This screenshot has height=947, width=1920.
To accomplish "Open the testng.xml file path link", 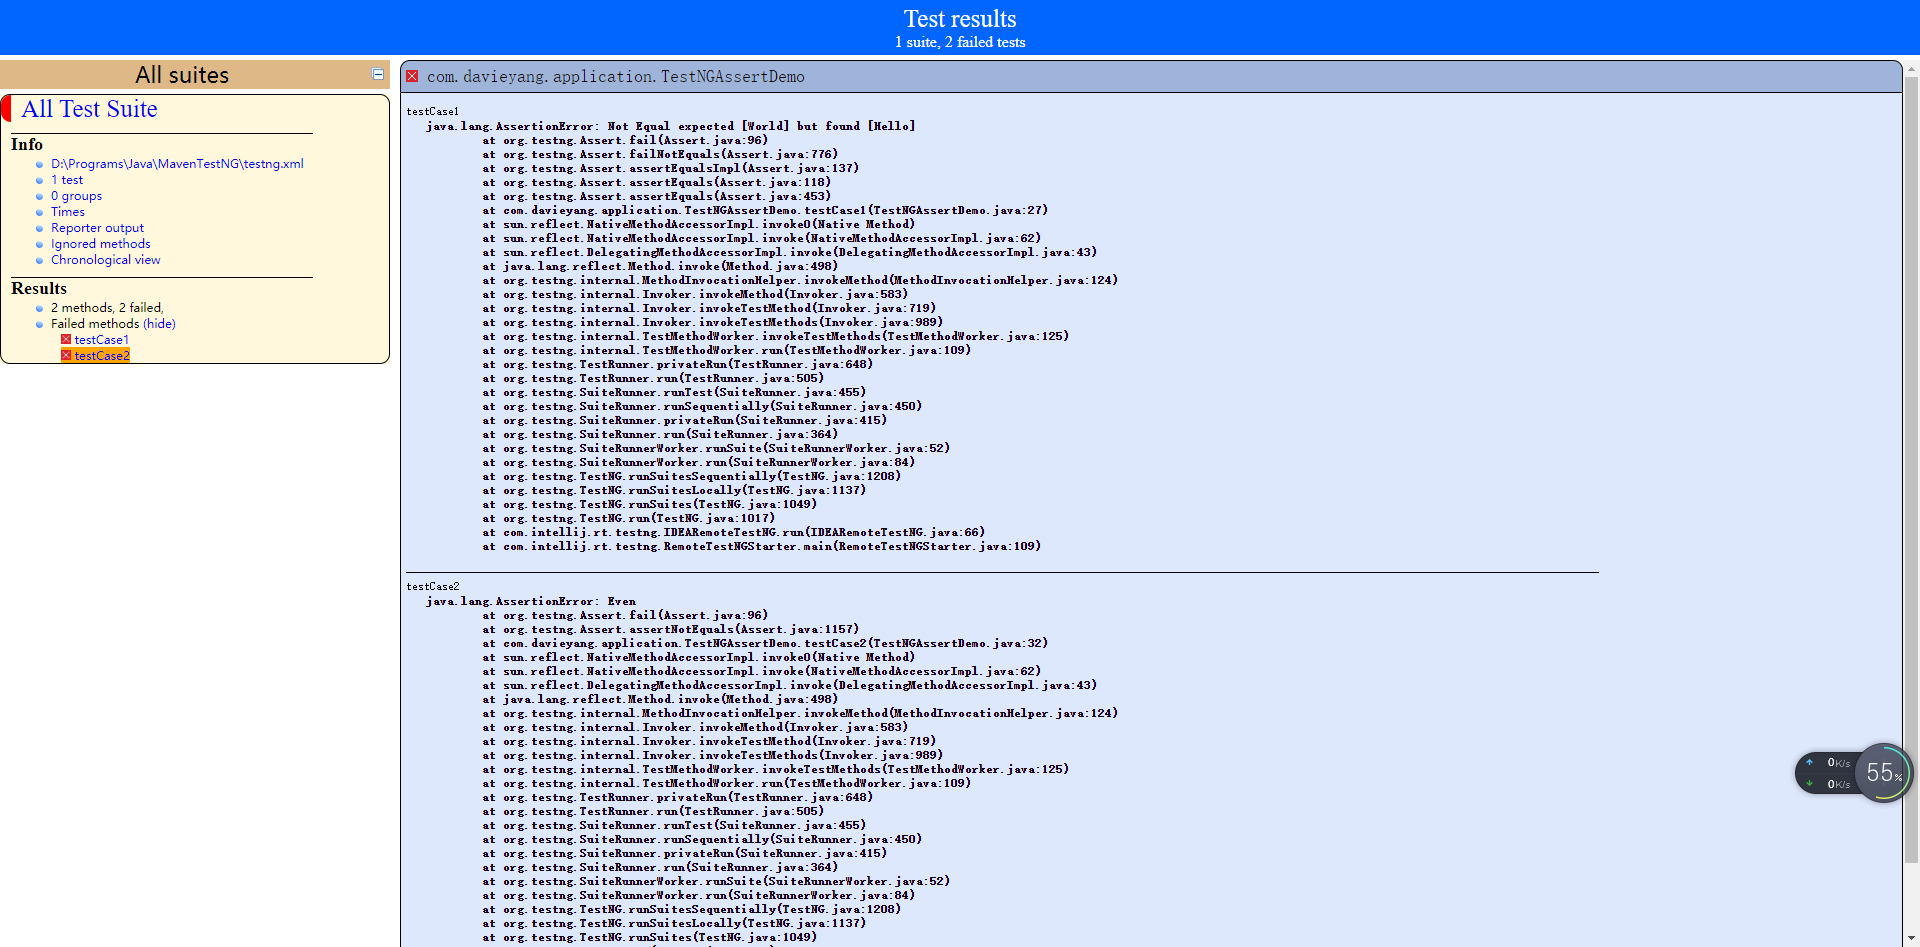I will coord(177,164).
